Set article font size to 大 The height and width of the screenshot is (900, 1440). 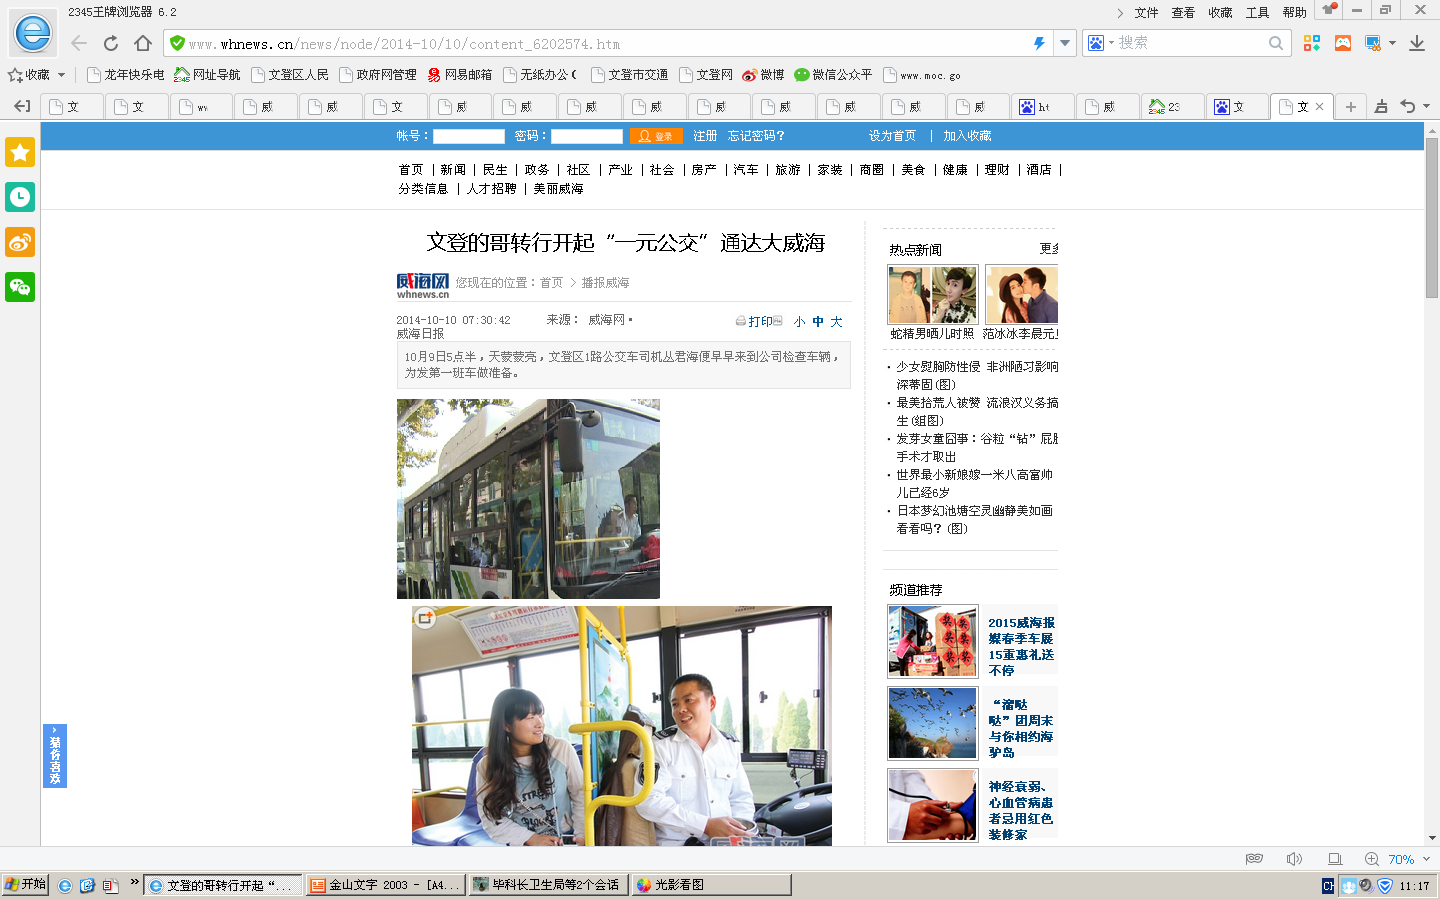click(x=836, y=322)
